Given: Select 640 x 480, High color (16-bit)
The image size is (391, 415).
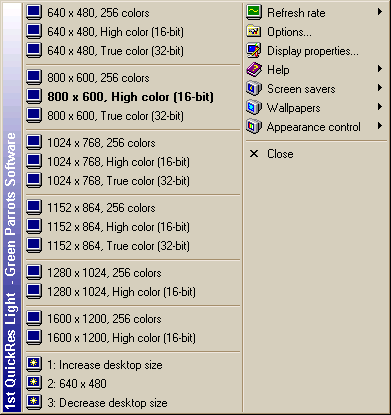Looking at the screenshot, I should 133,32.
